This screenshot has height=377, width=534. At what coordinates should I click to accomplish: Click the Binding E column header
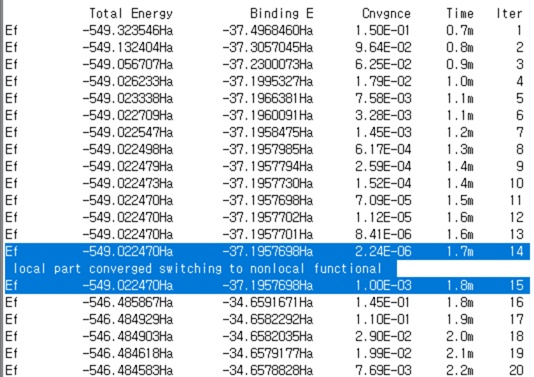click(282, 14)
